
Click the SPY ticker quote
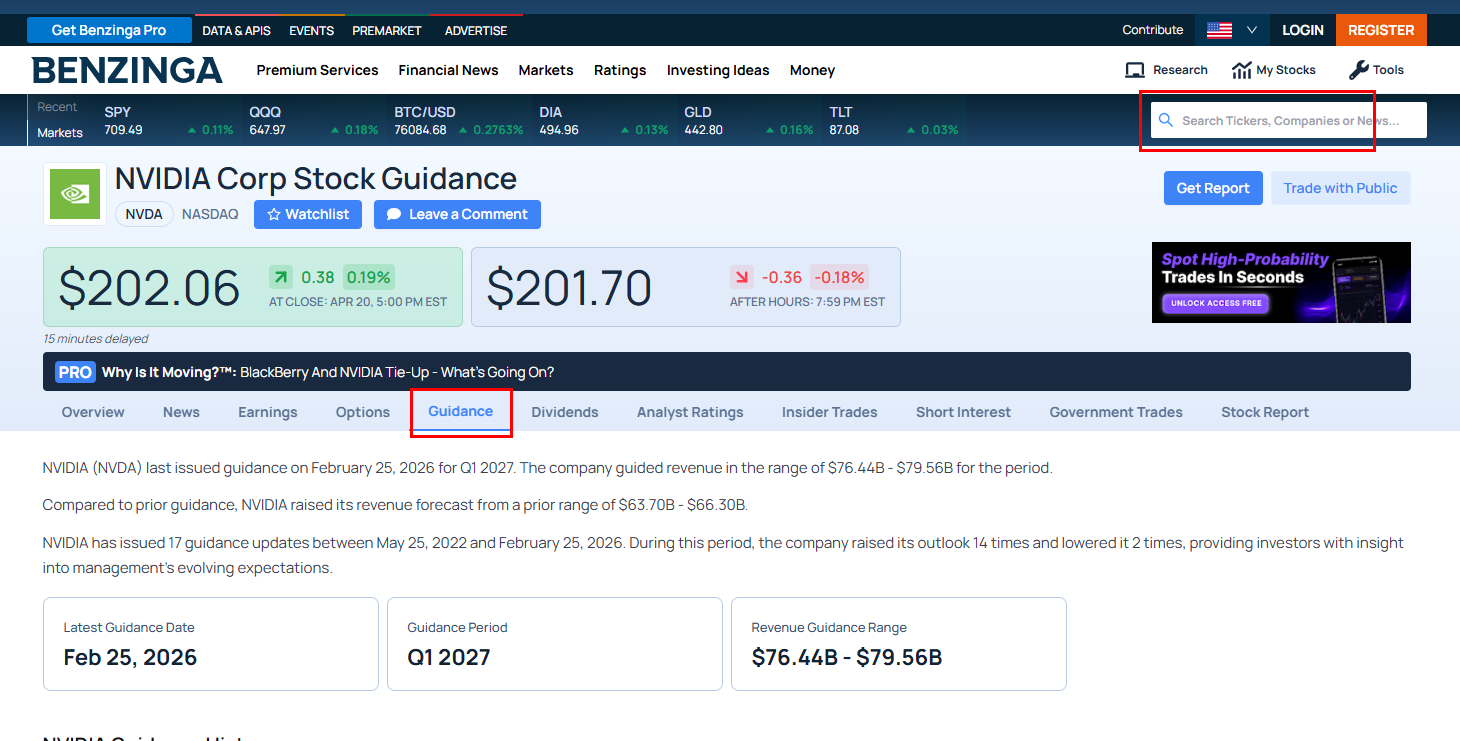pos(168,120)
